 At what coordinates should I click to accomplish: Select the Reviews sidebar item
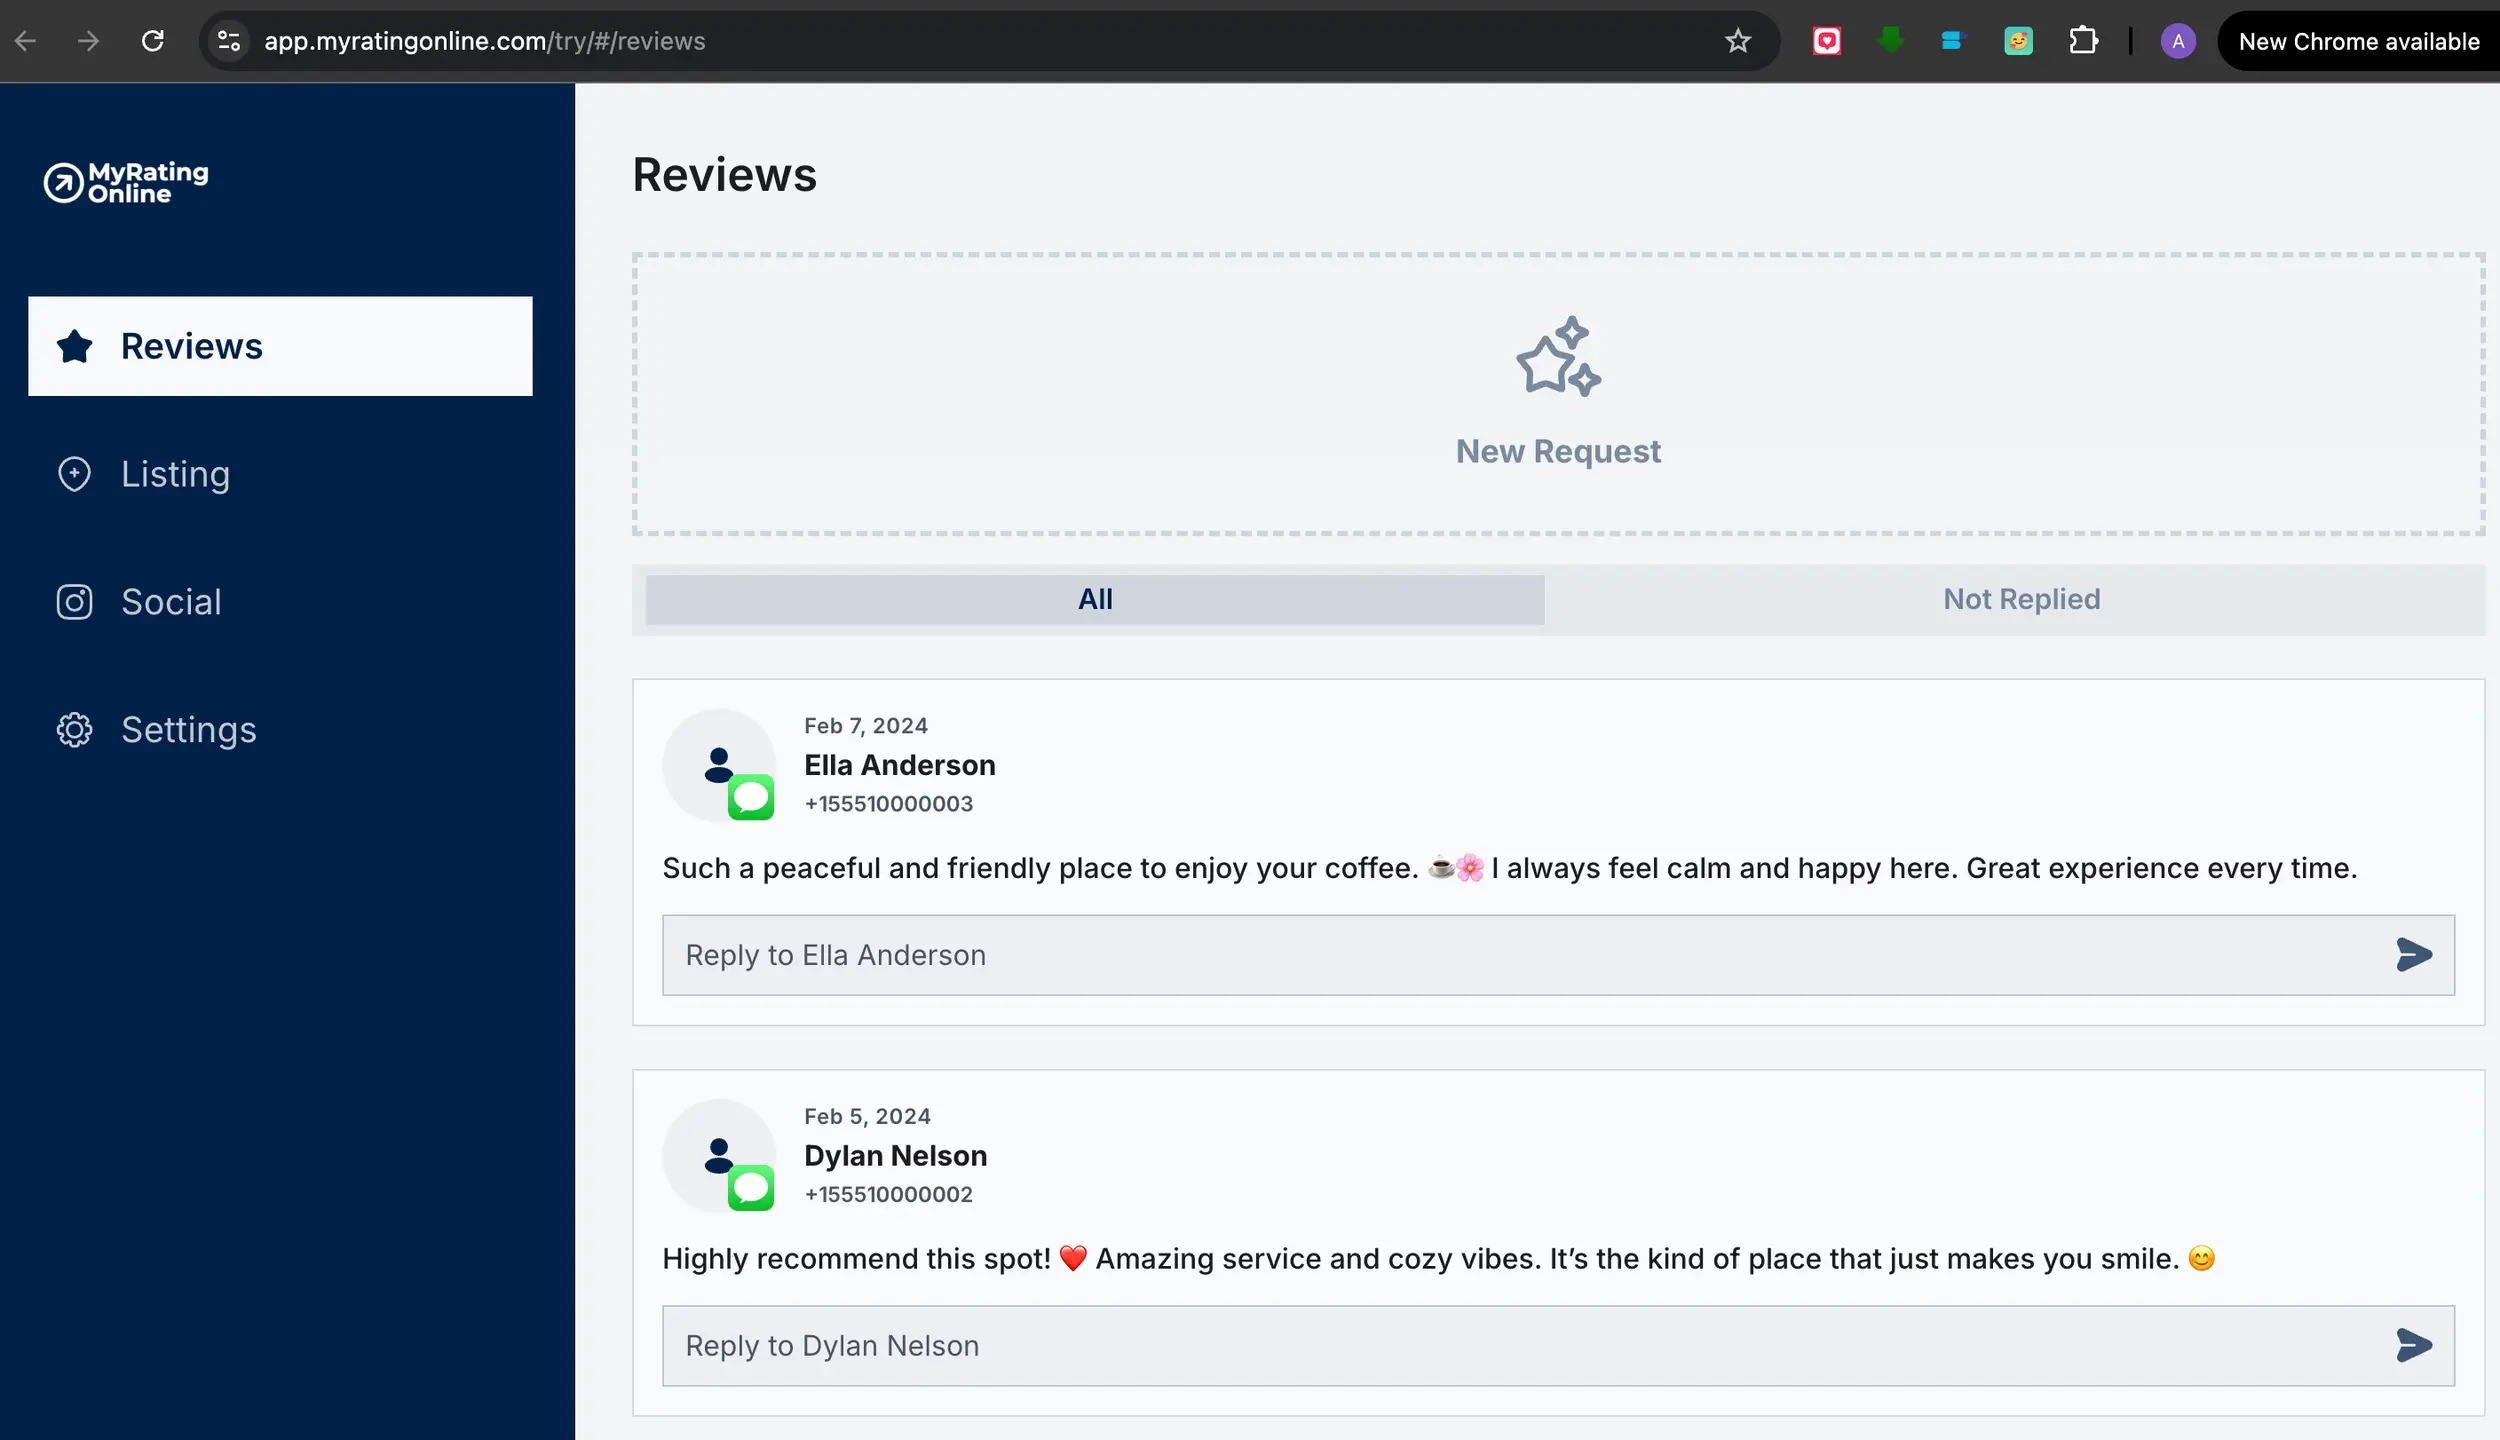(280, 346)
